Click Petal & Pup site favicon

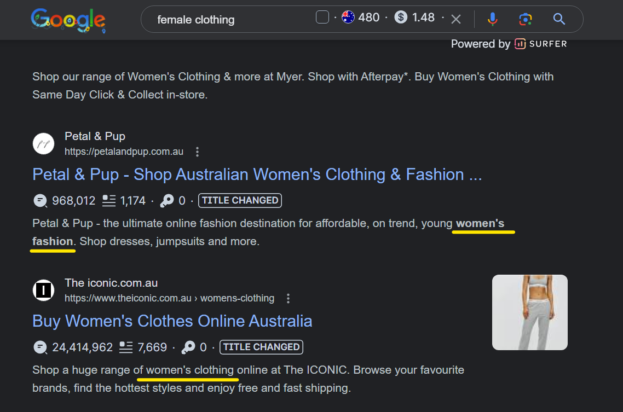[x=44, y=144]
